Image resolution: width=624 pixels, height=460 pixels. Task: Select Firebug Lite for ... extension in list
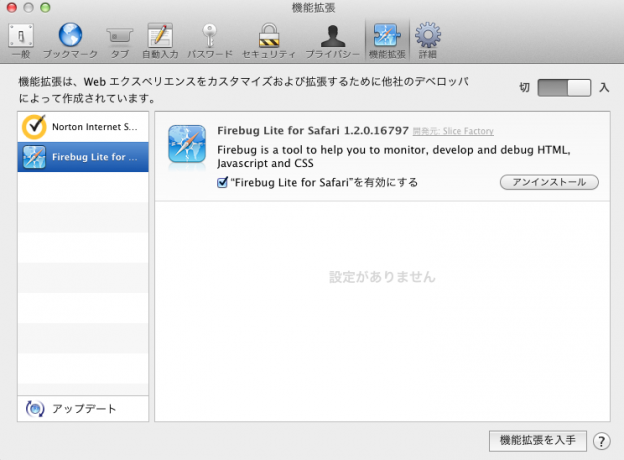[x=83, y=157]
